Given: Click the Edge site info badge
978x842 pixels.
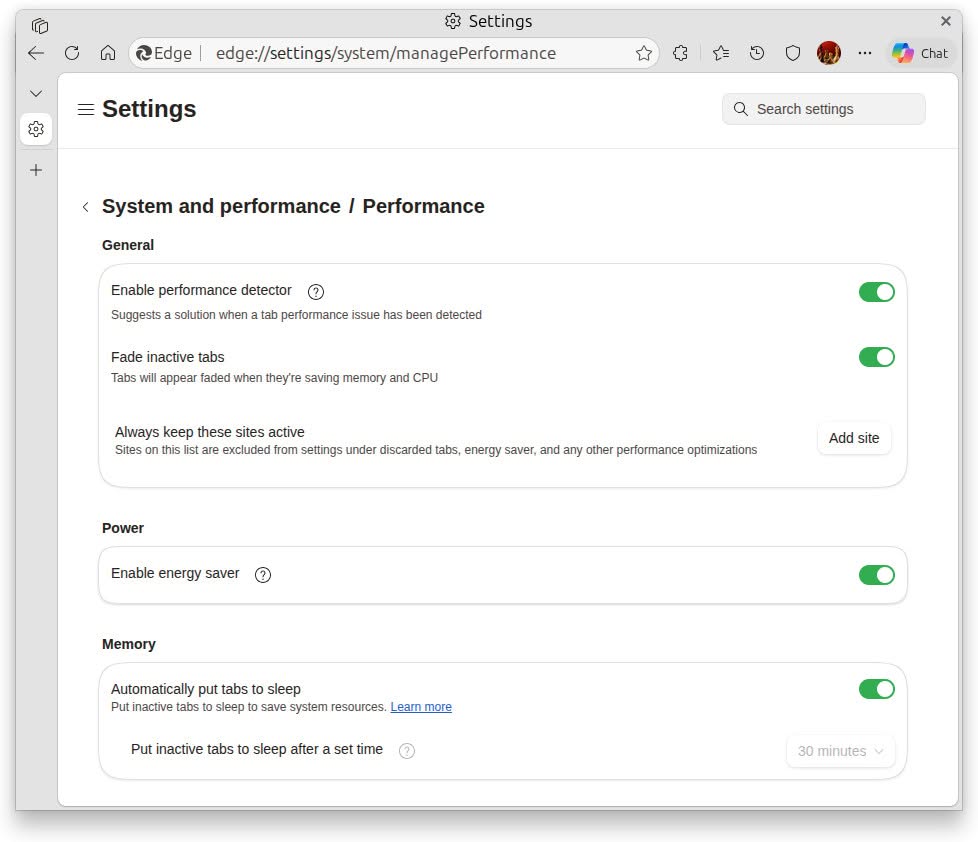Looking at the screenshot, I should tap(164, 53).
